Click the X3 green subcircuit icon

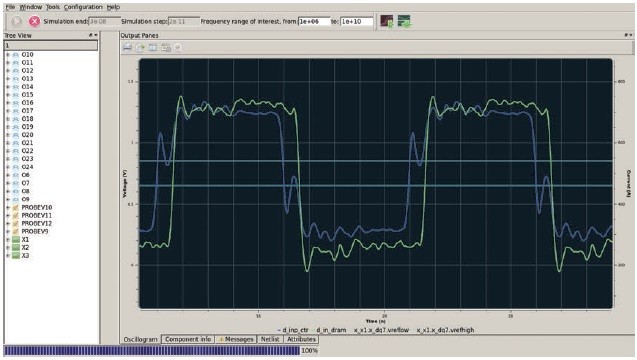click(x=16, y=256)
